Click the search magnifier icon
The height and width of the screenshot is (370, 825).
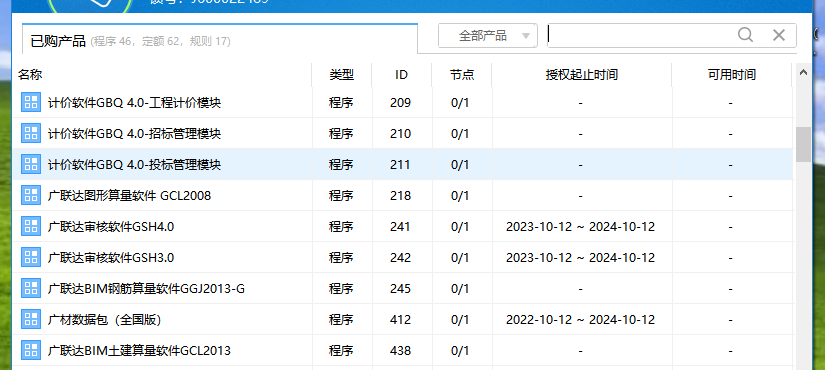coord(745,35)
